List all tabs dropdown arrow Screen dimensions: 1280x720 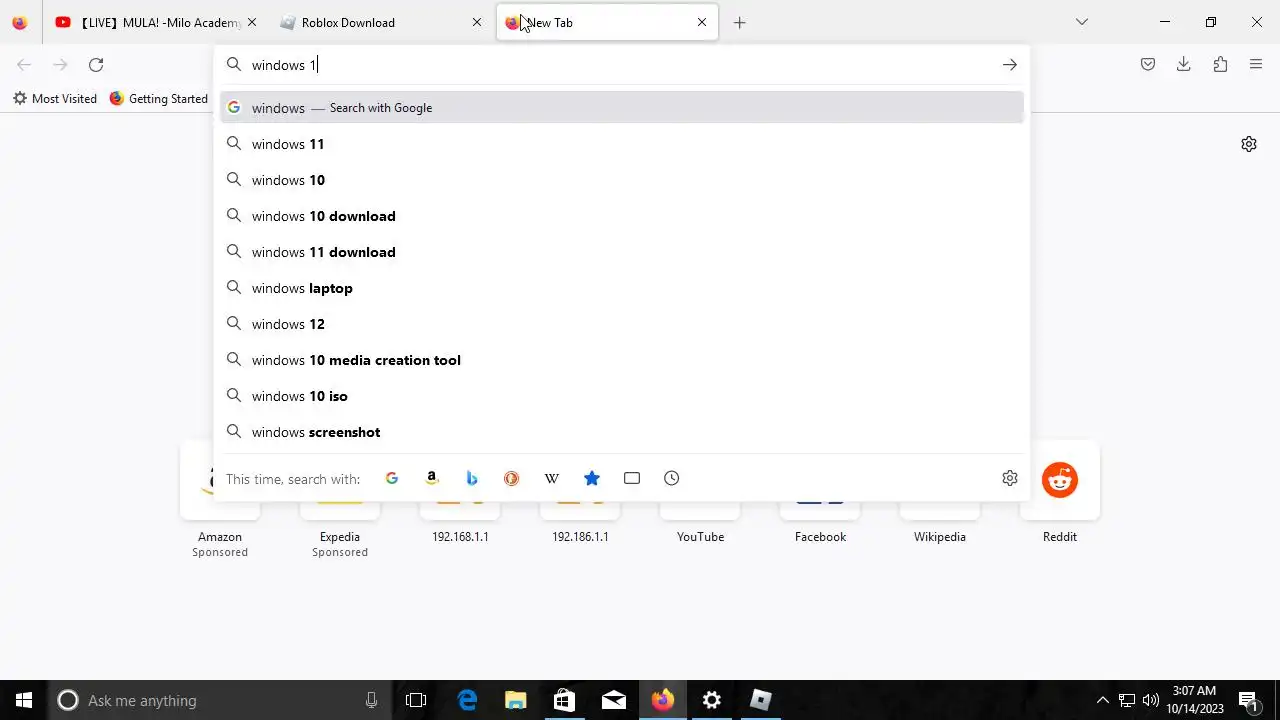coord(1082,22)
